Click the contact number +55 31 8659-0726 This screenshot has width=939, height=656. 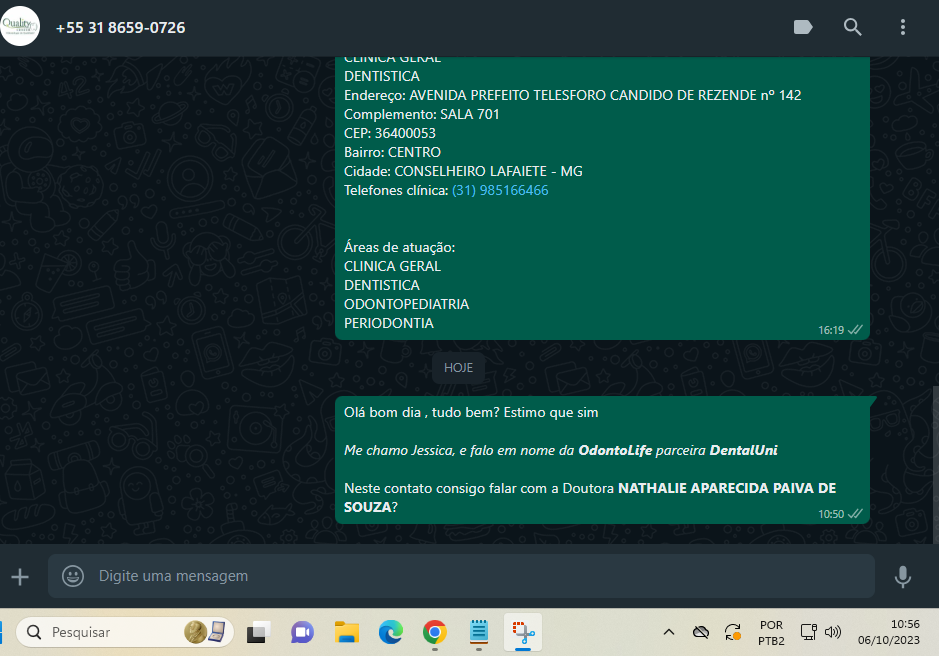tap(120, 28)
